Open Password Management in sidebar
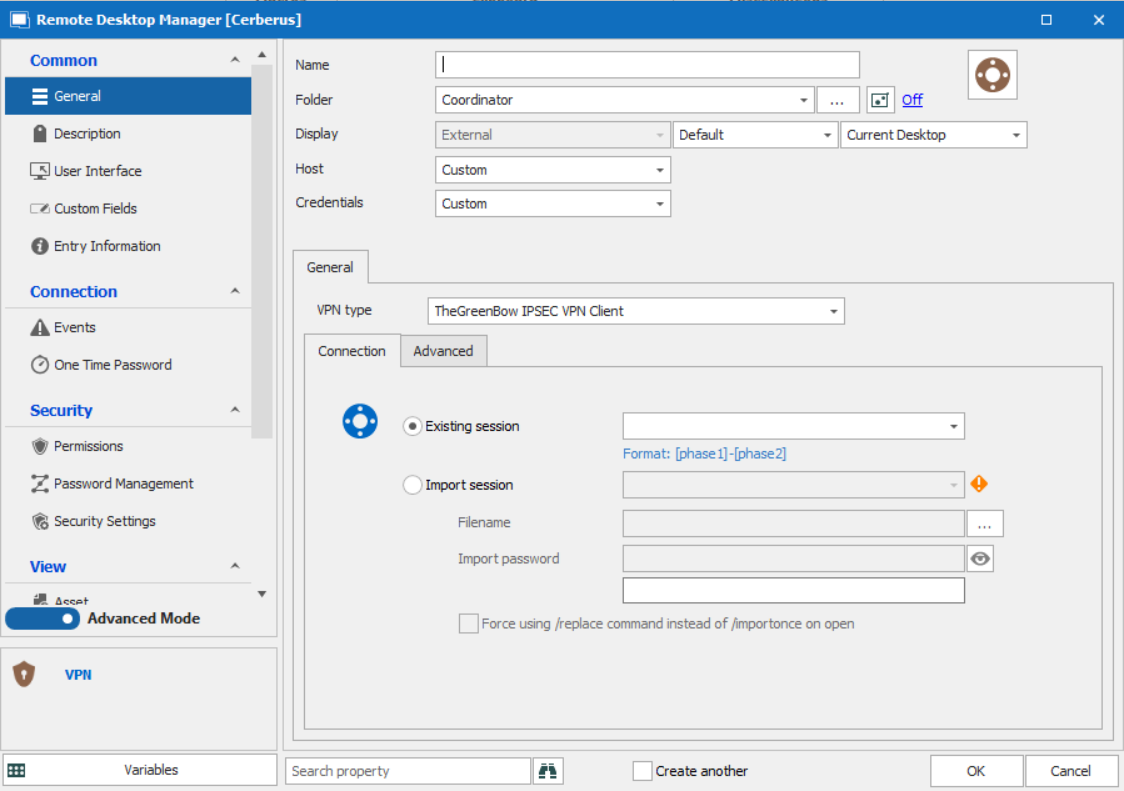1124x791 pixels. pyautogui.click(x=123, y=484)
